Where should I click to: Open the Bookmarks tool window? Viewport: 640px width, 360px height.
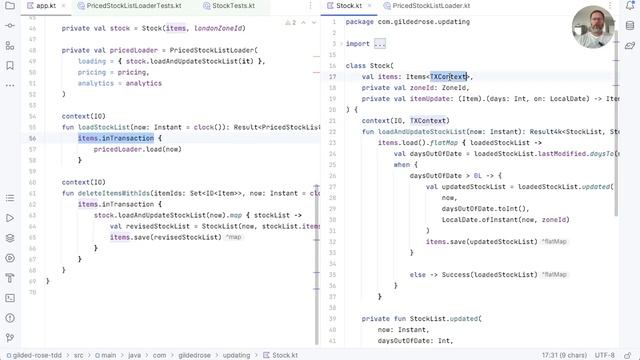tap(10, 65)
